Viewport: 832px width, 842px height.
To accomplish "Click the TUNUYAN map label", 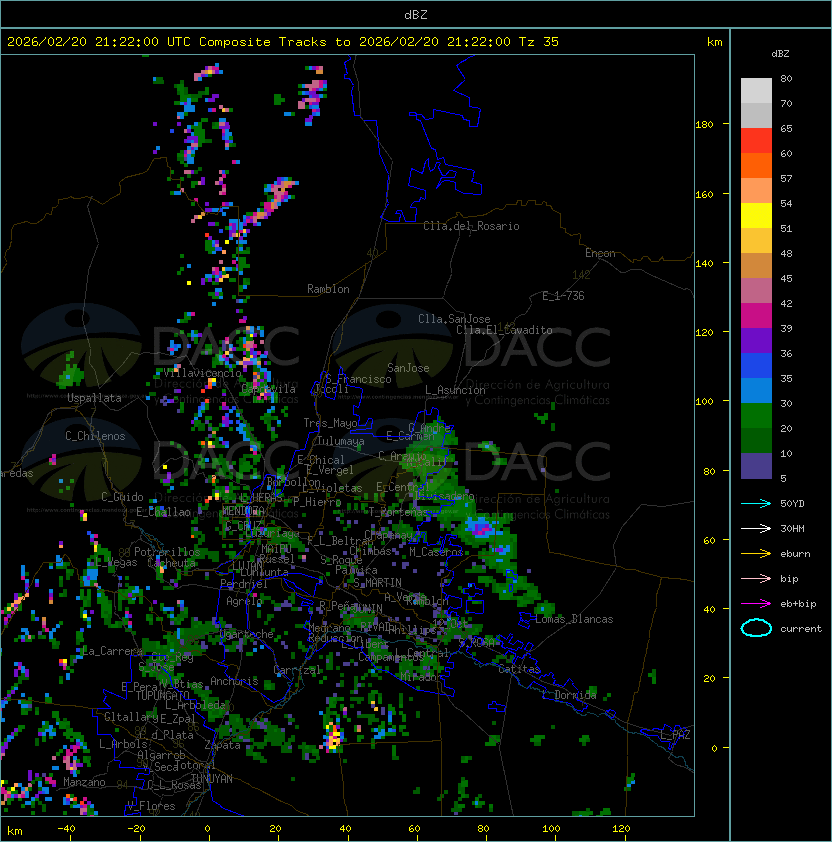I will tap(212, 779).
